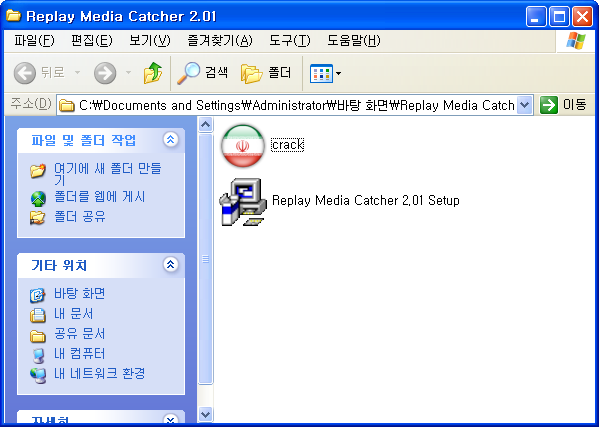Viewport: 599px width, 428px height.
Task: Minimize the Replay Media Catcher 2.01 window
Action: (x=536, y=17)
